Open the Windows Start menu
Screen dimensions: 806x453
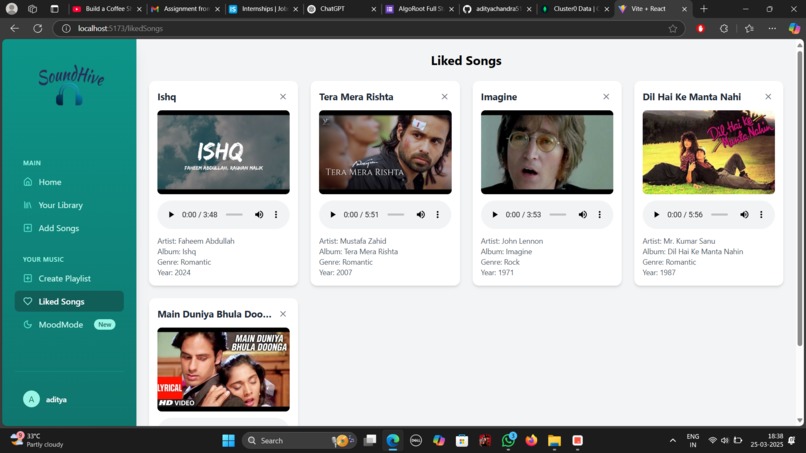228,441
